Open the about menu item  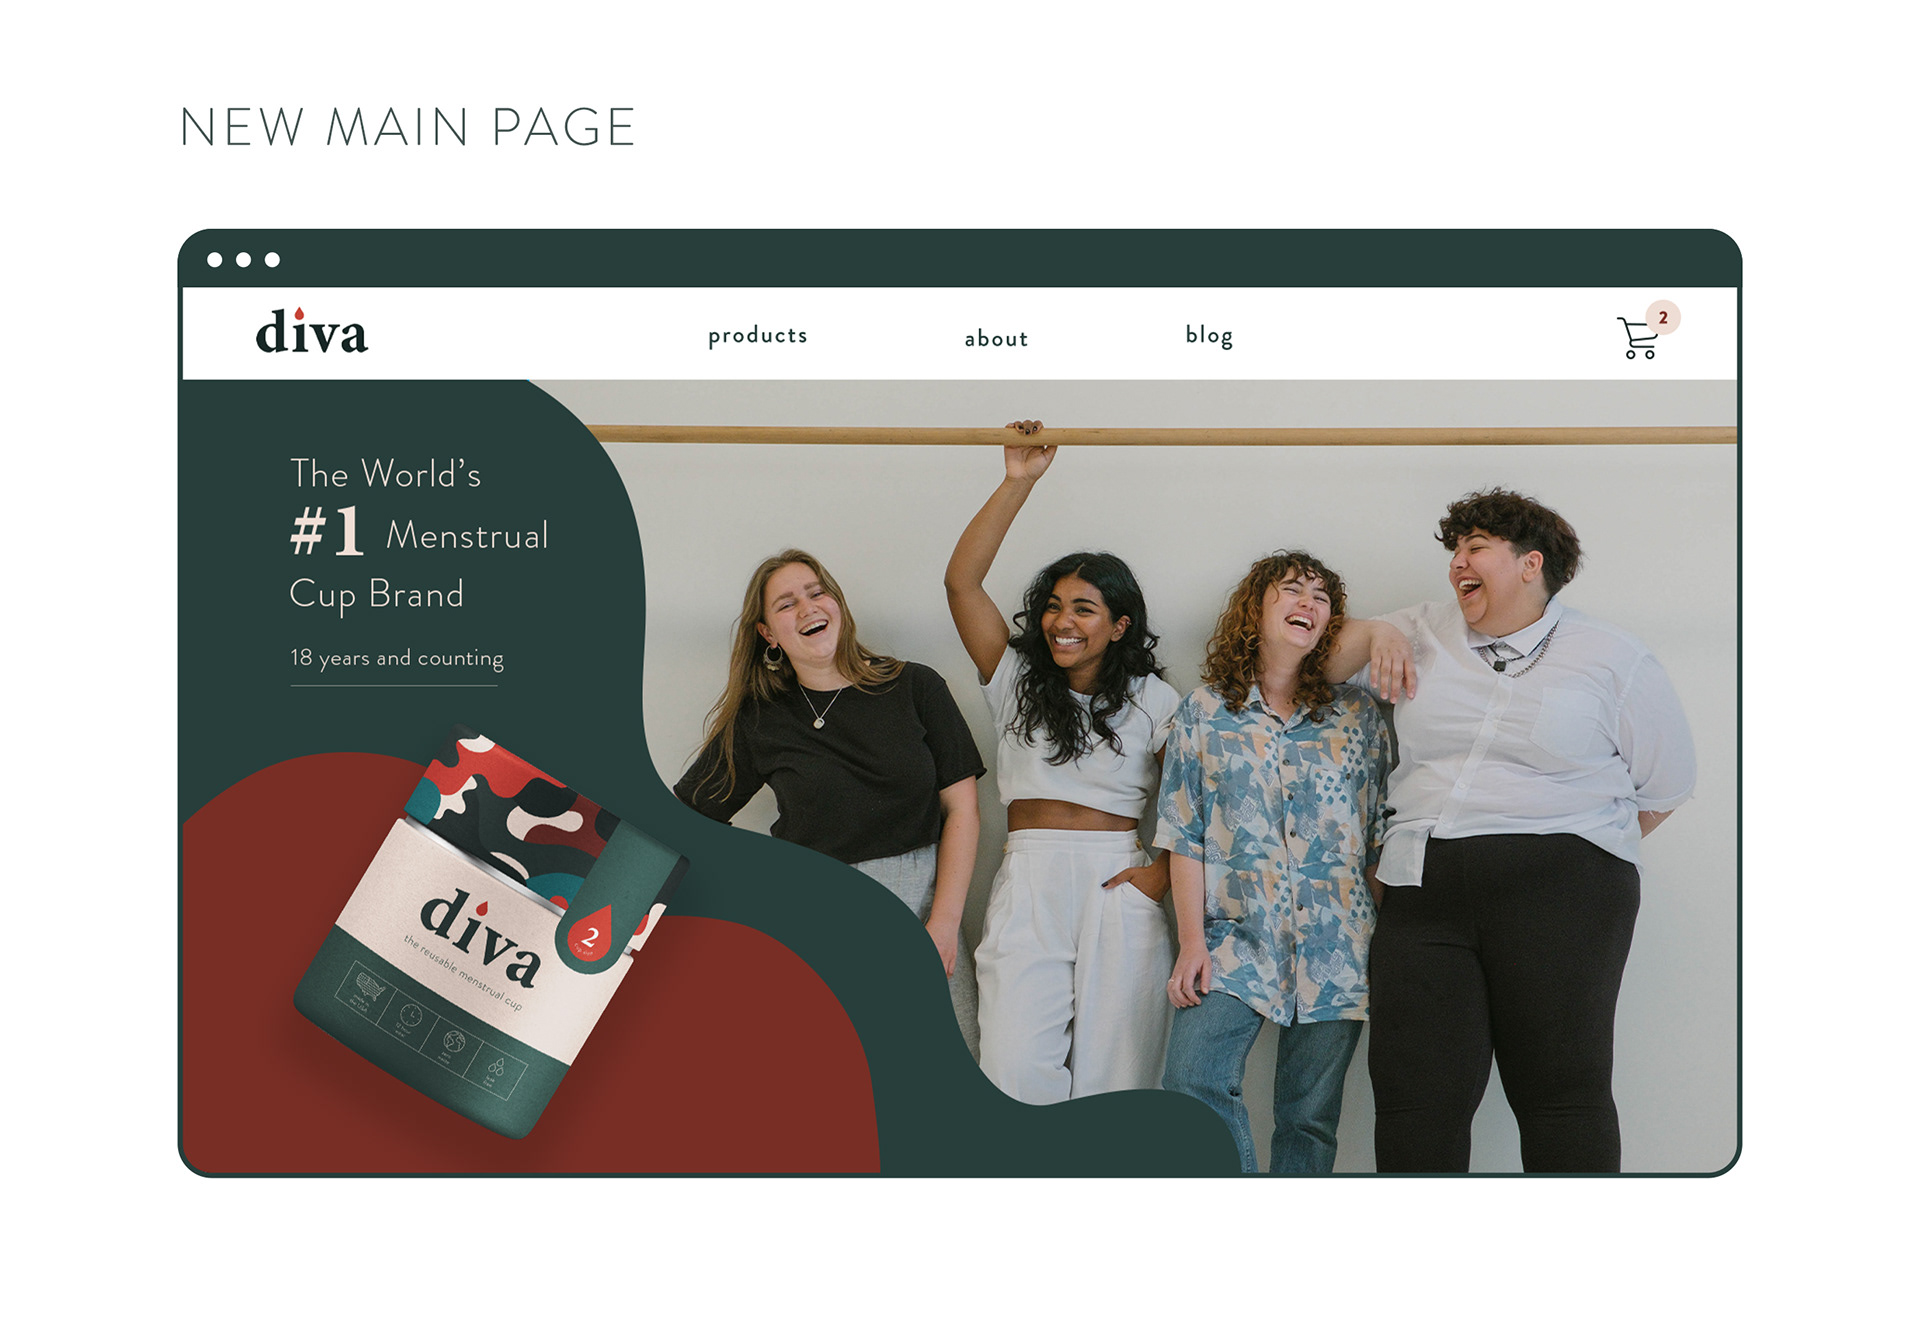tap(996, 339)
